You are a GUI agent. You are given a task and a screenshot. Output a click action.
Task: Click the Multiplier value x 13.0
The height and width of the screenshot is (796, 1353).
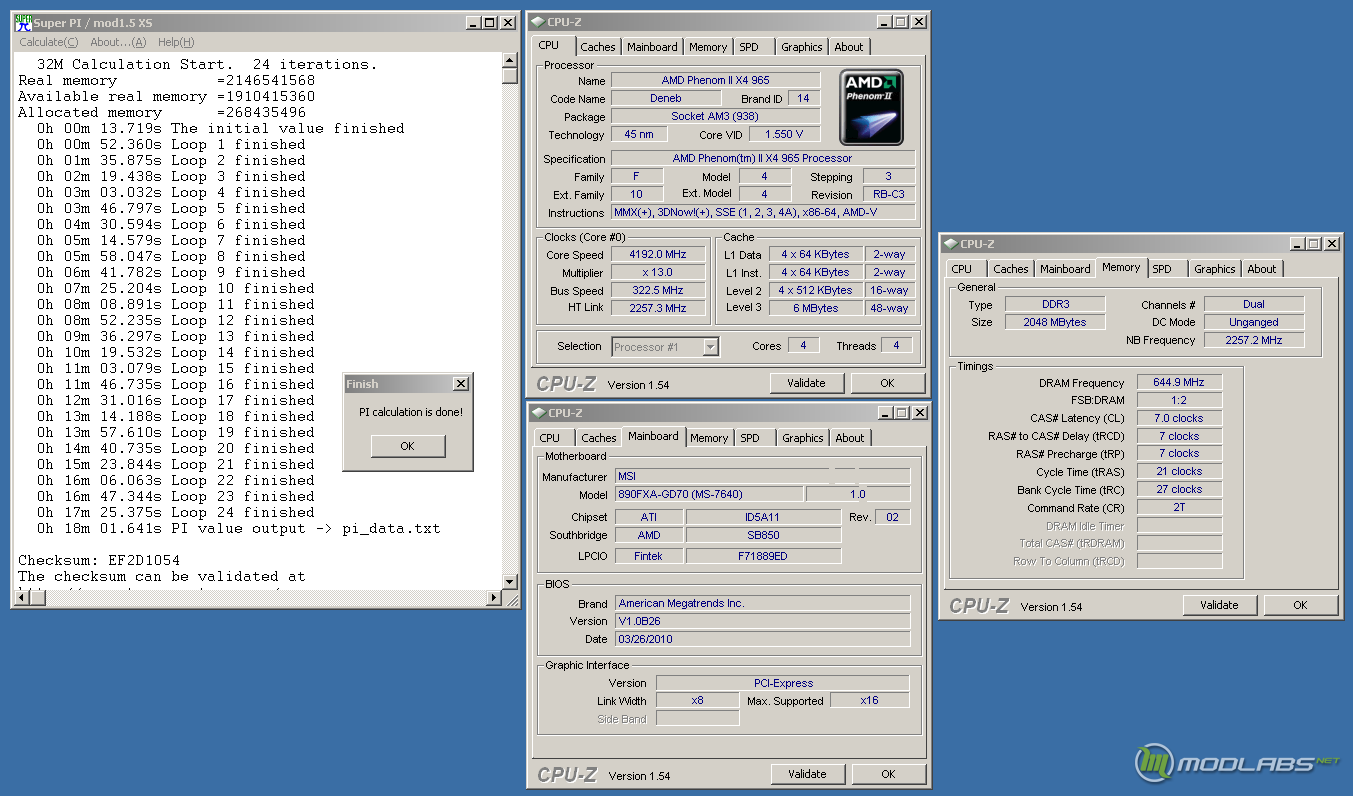coord(658,273)
